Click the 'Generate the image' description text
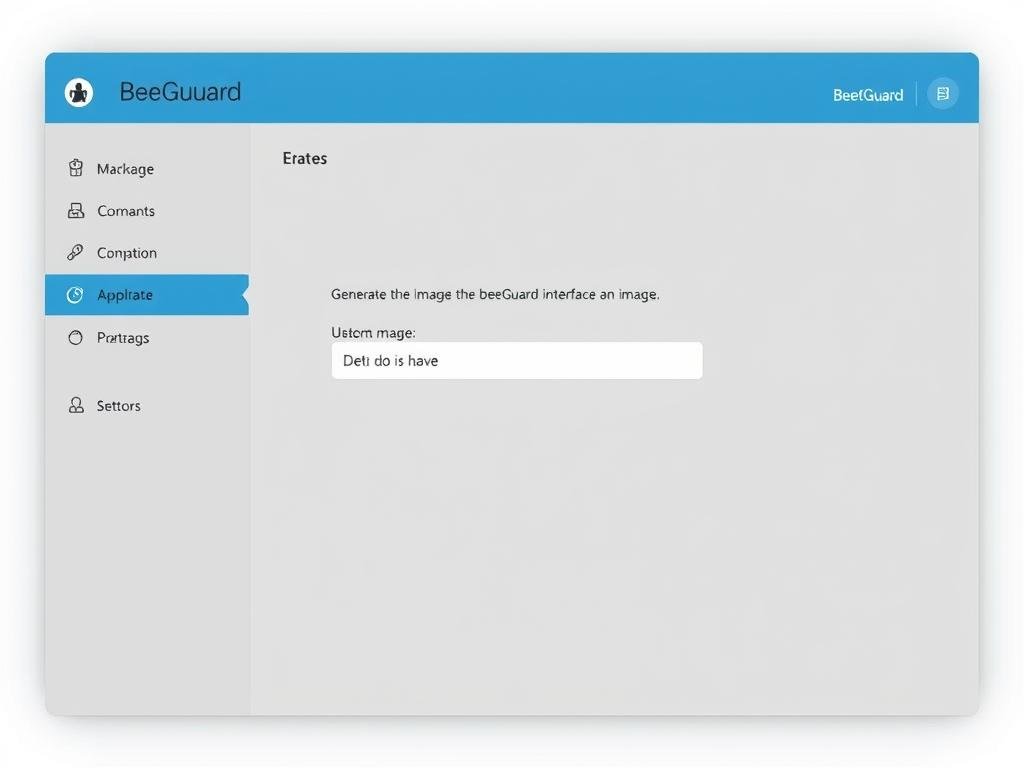This screenshot has width=1024, height=768. click(495, 295)
